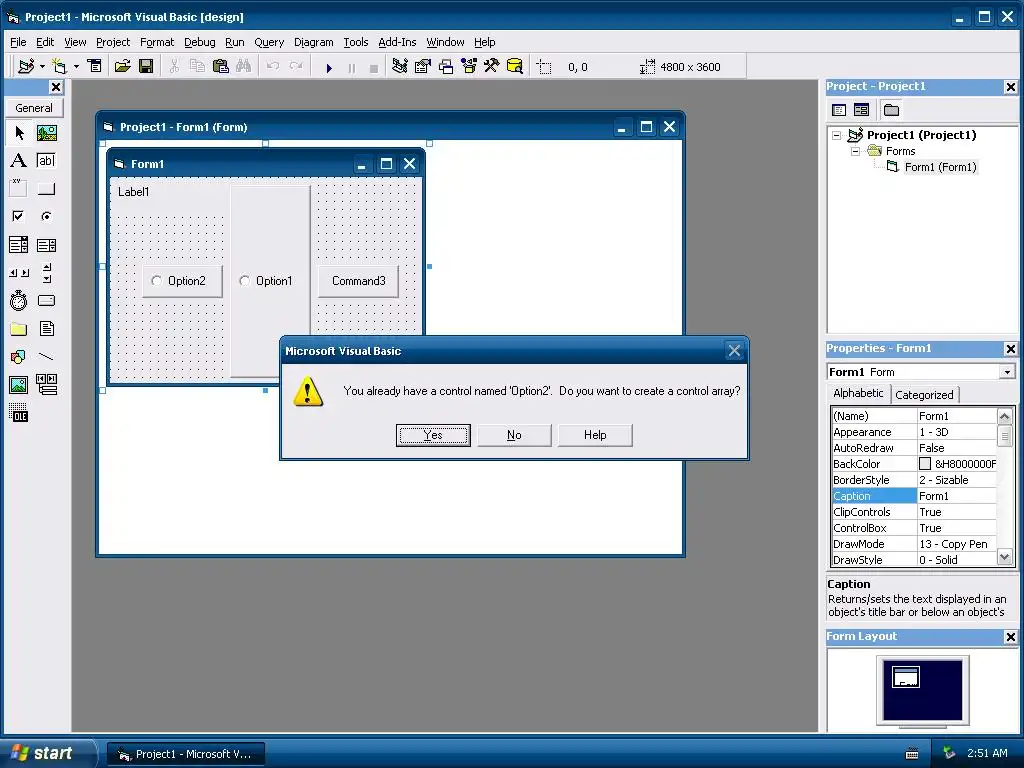The width and height of the screenshot is (1024, 768).
Task: Open Add Form dropdown arrow
Action: [x=76, y=67]
